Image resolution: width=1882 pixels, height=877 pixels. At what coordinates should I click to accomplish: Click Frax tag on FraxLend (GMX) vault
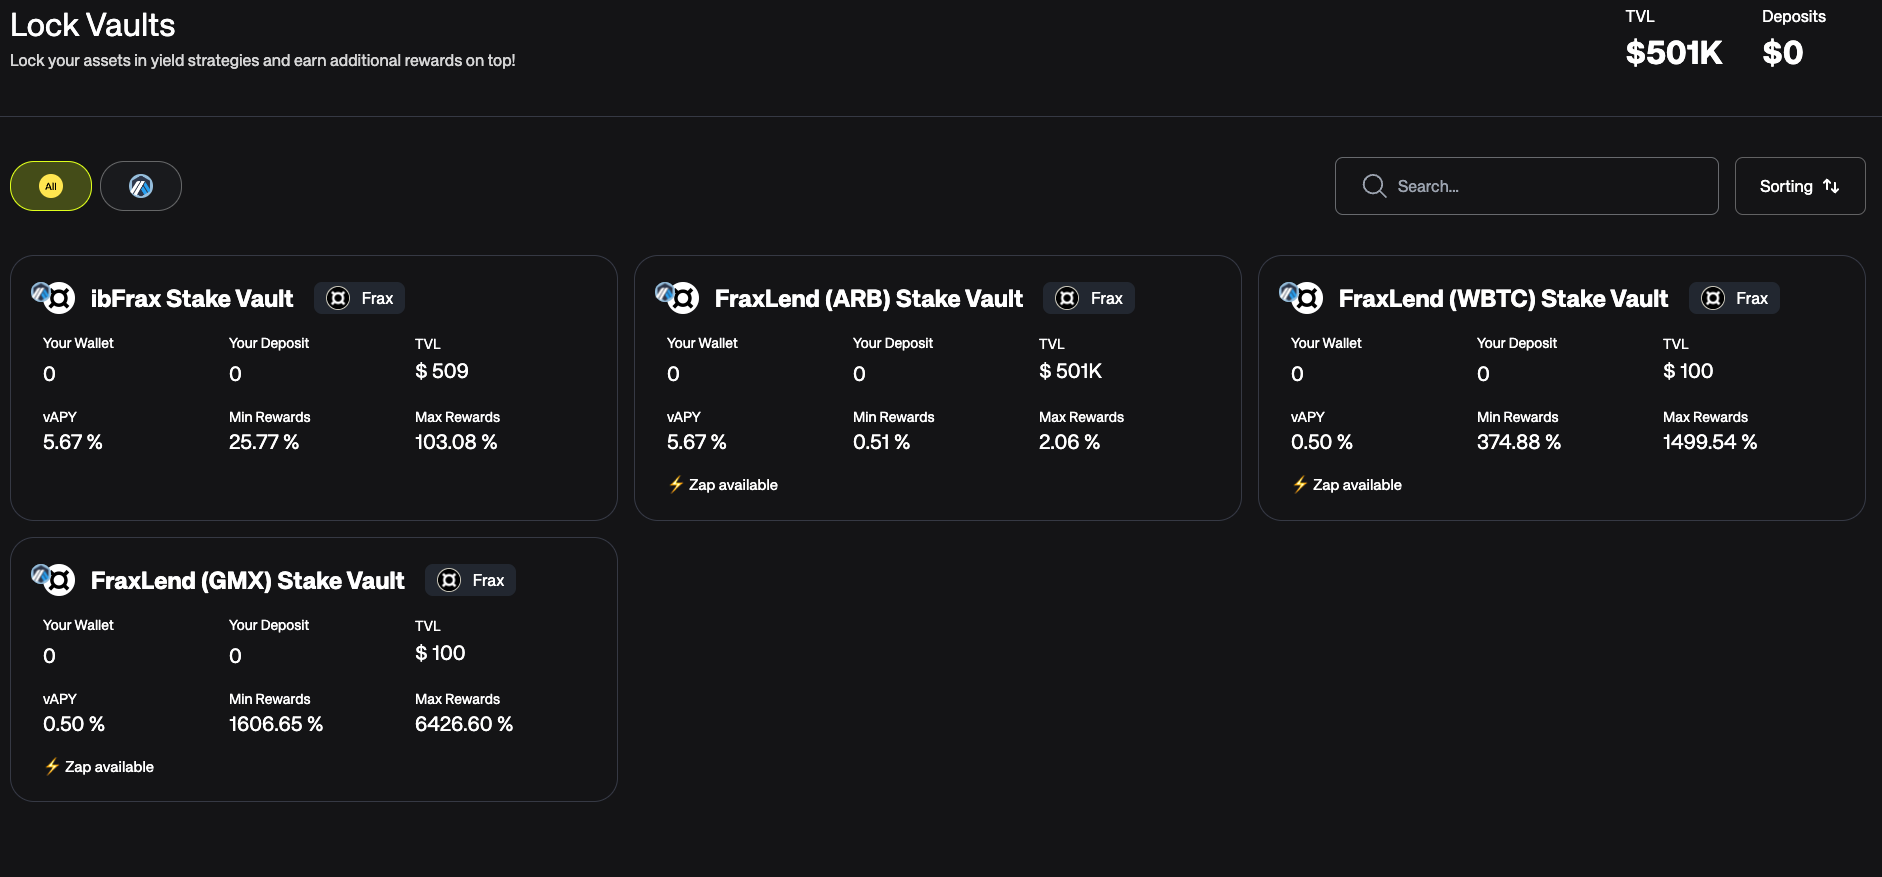[x=471, y=580]
